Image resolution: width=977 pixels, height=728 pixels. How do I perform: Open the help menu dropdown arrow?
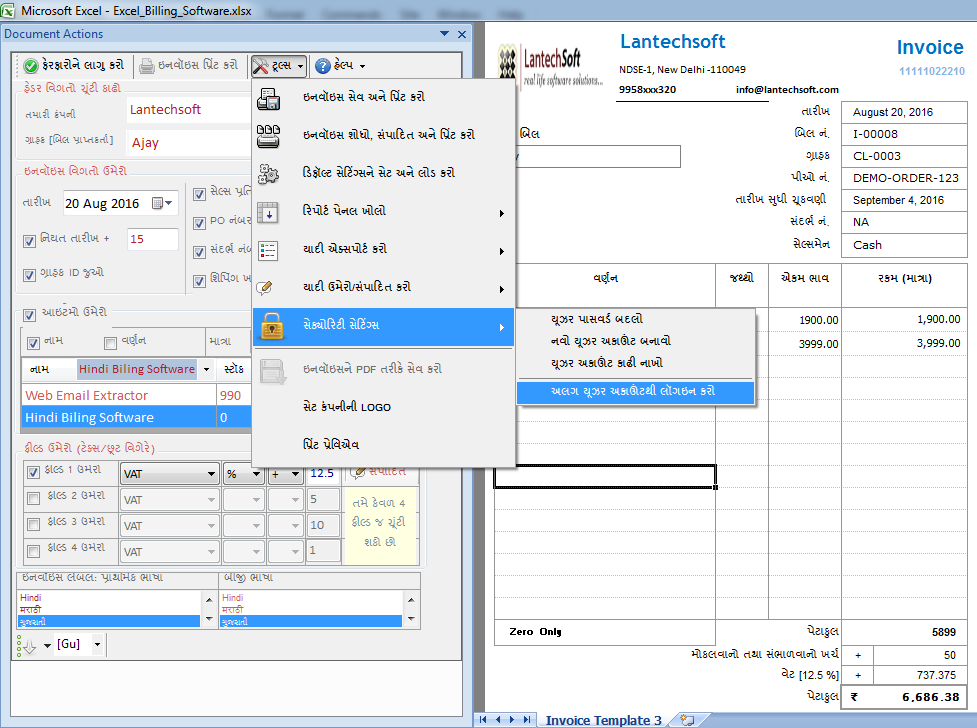click(x=363, y=66)
